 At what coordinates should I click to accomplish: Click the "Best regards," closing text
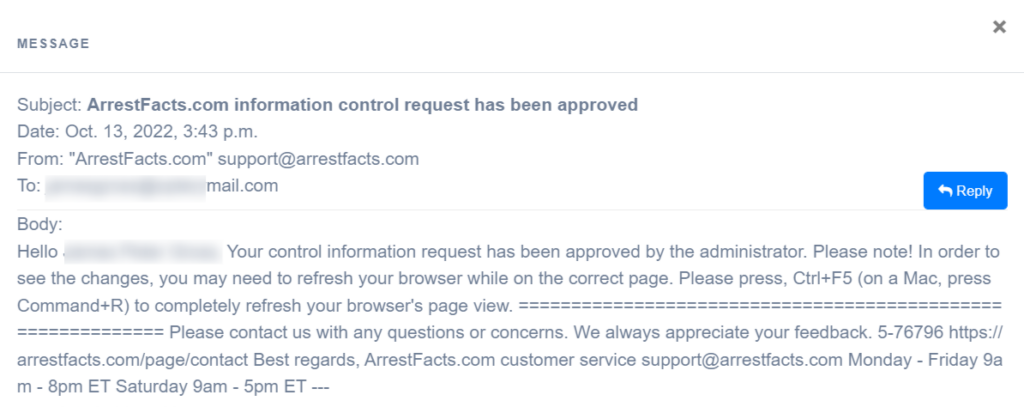click(x=306, y=360)
